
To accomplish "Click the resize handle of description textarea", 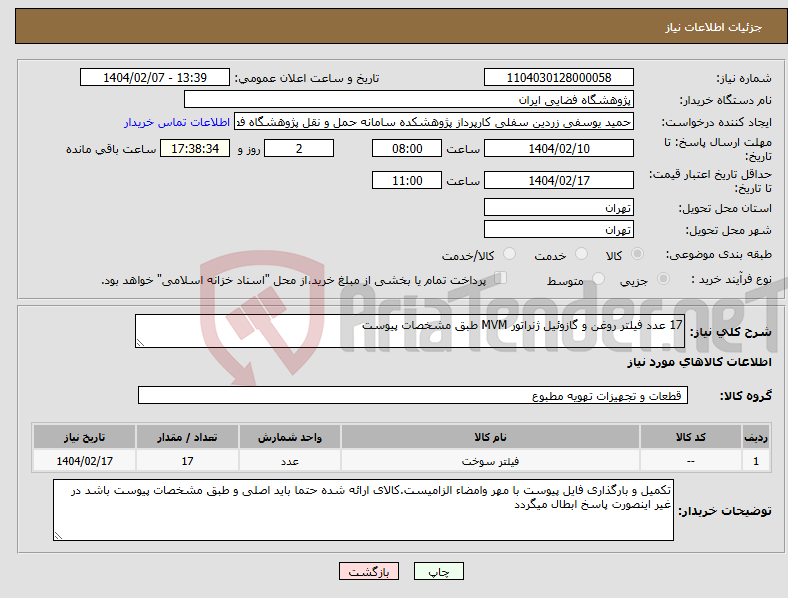I will (140, 343).
